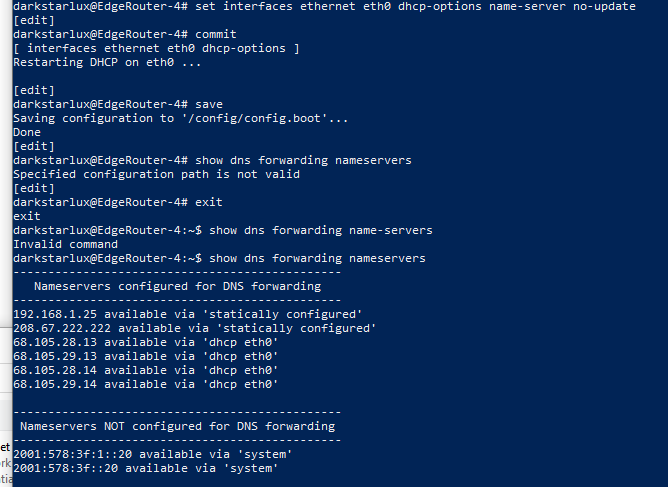
Task: Click the 'Invalid command' error line
Action: click(x=66, y=244)
